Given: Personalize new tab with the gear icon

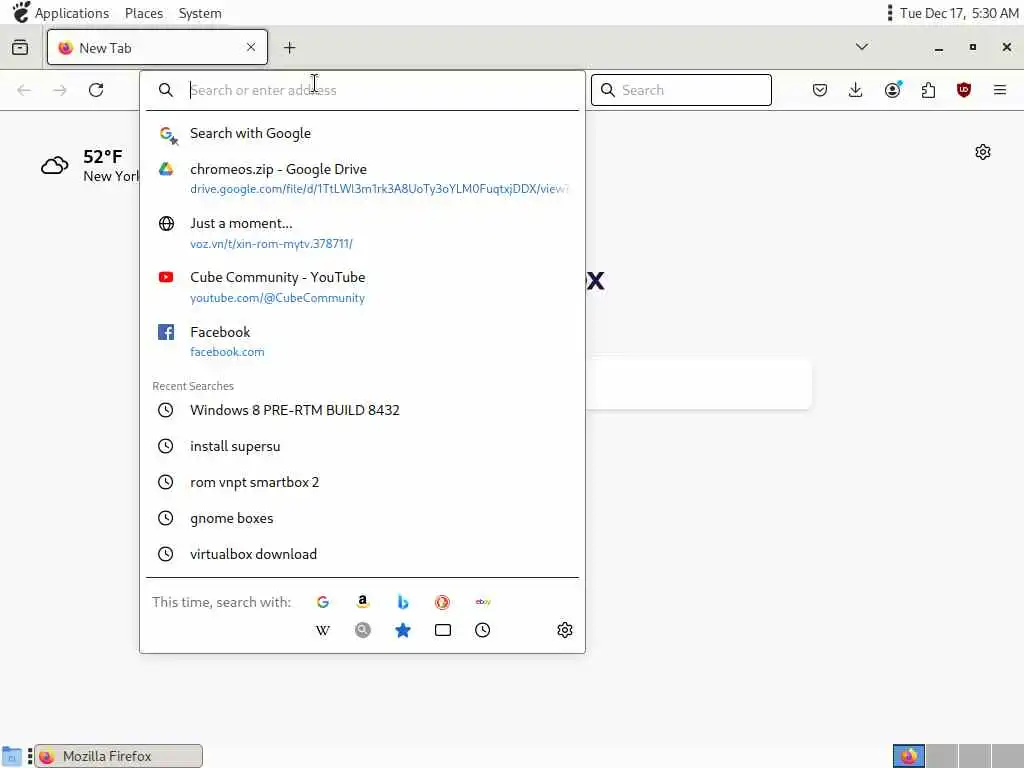Looking at the screenshot, I should [983, 152].
